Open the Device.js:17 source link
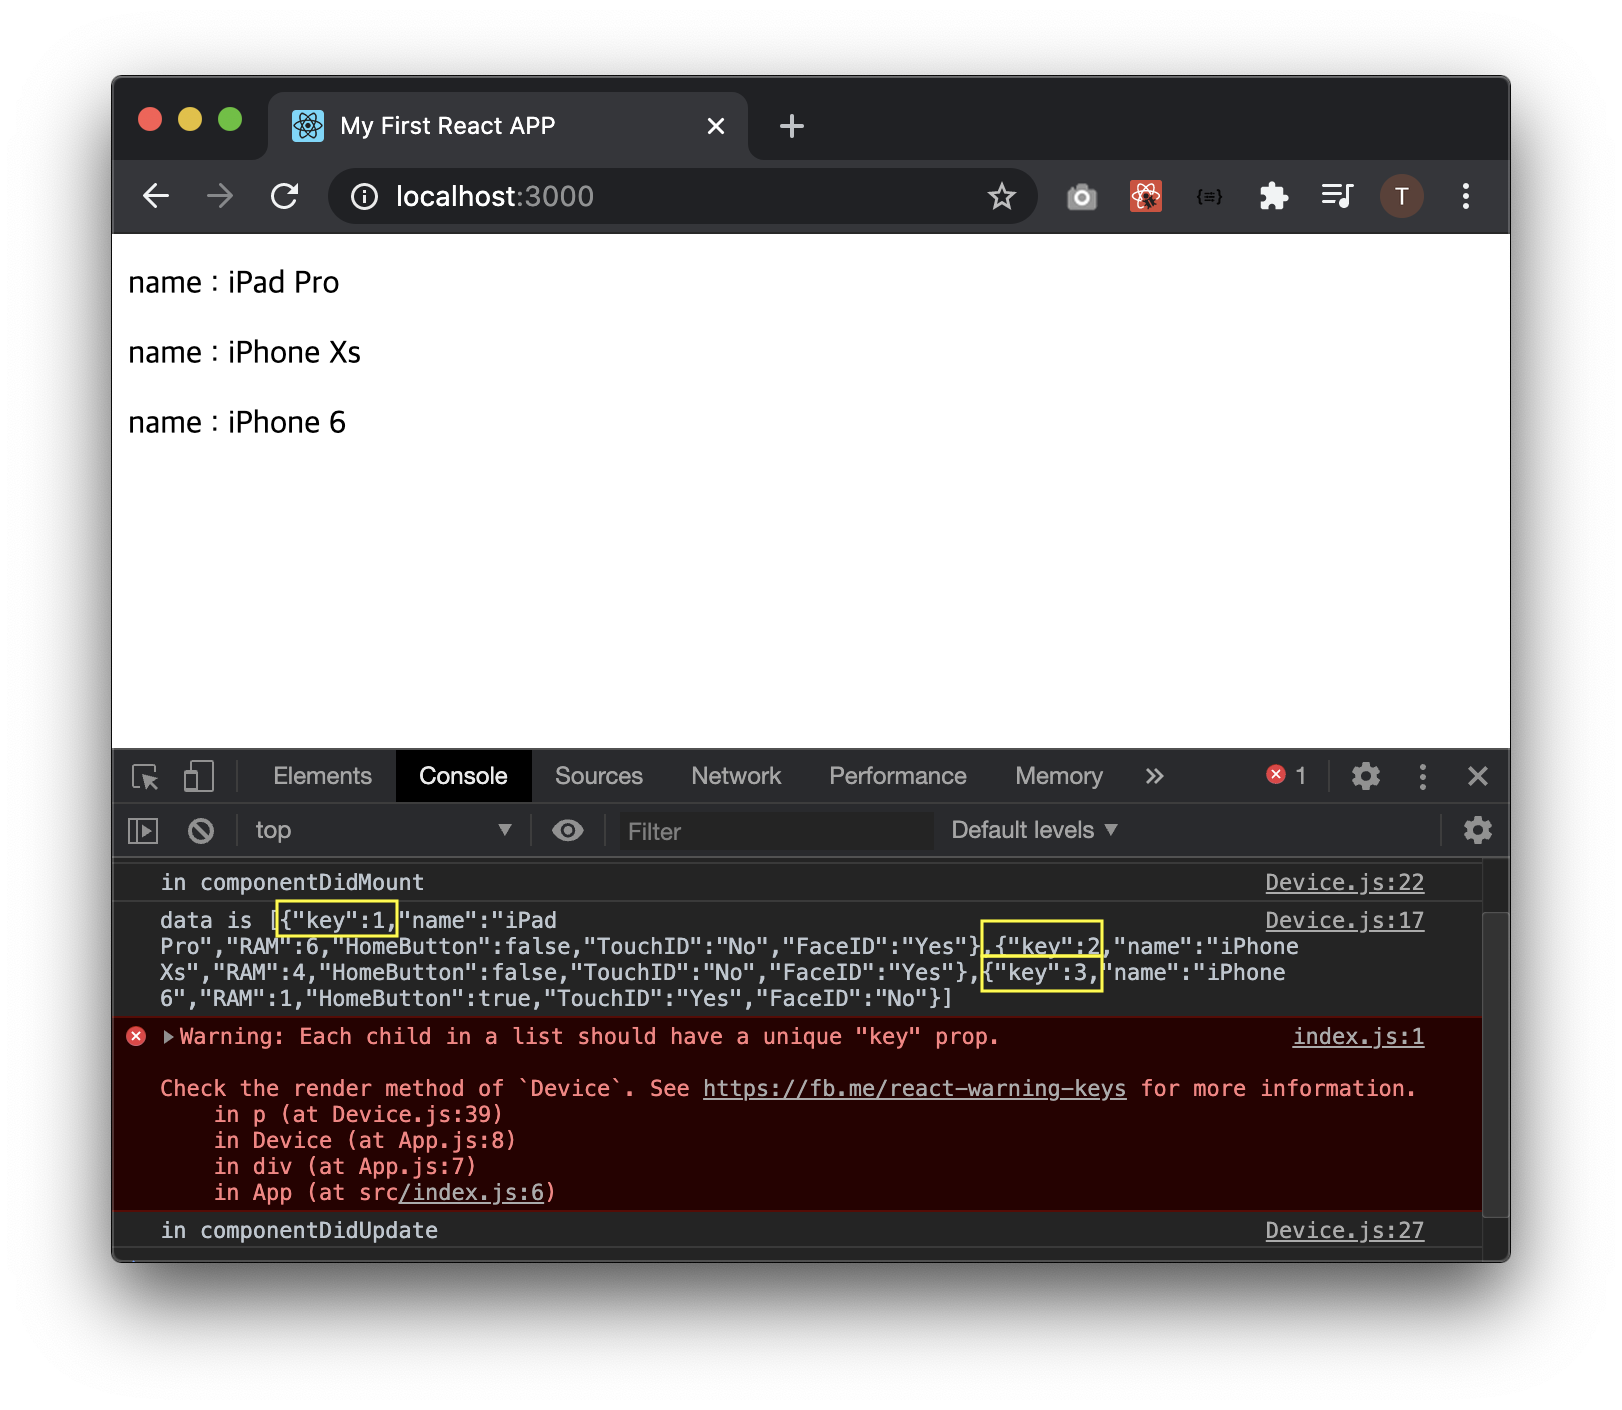The width and height of the screenshot is (1622, 1410). (1344, 921)
